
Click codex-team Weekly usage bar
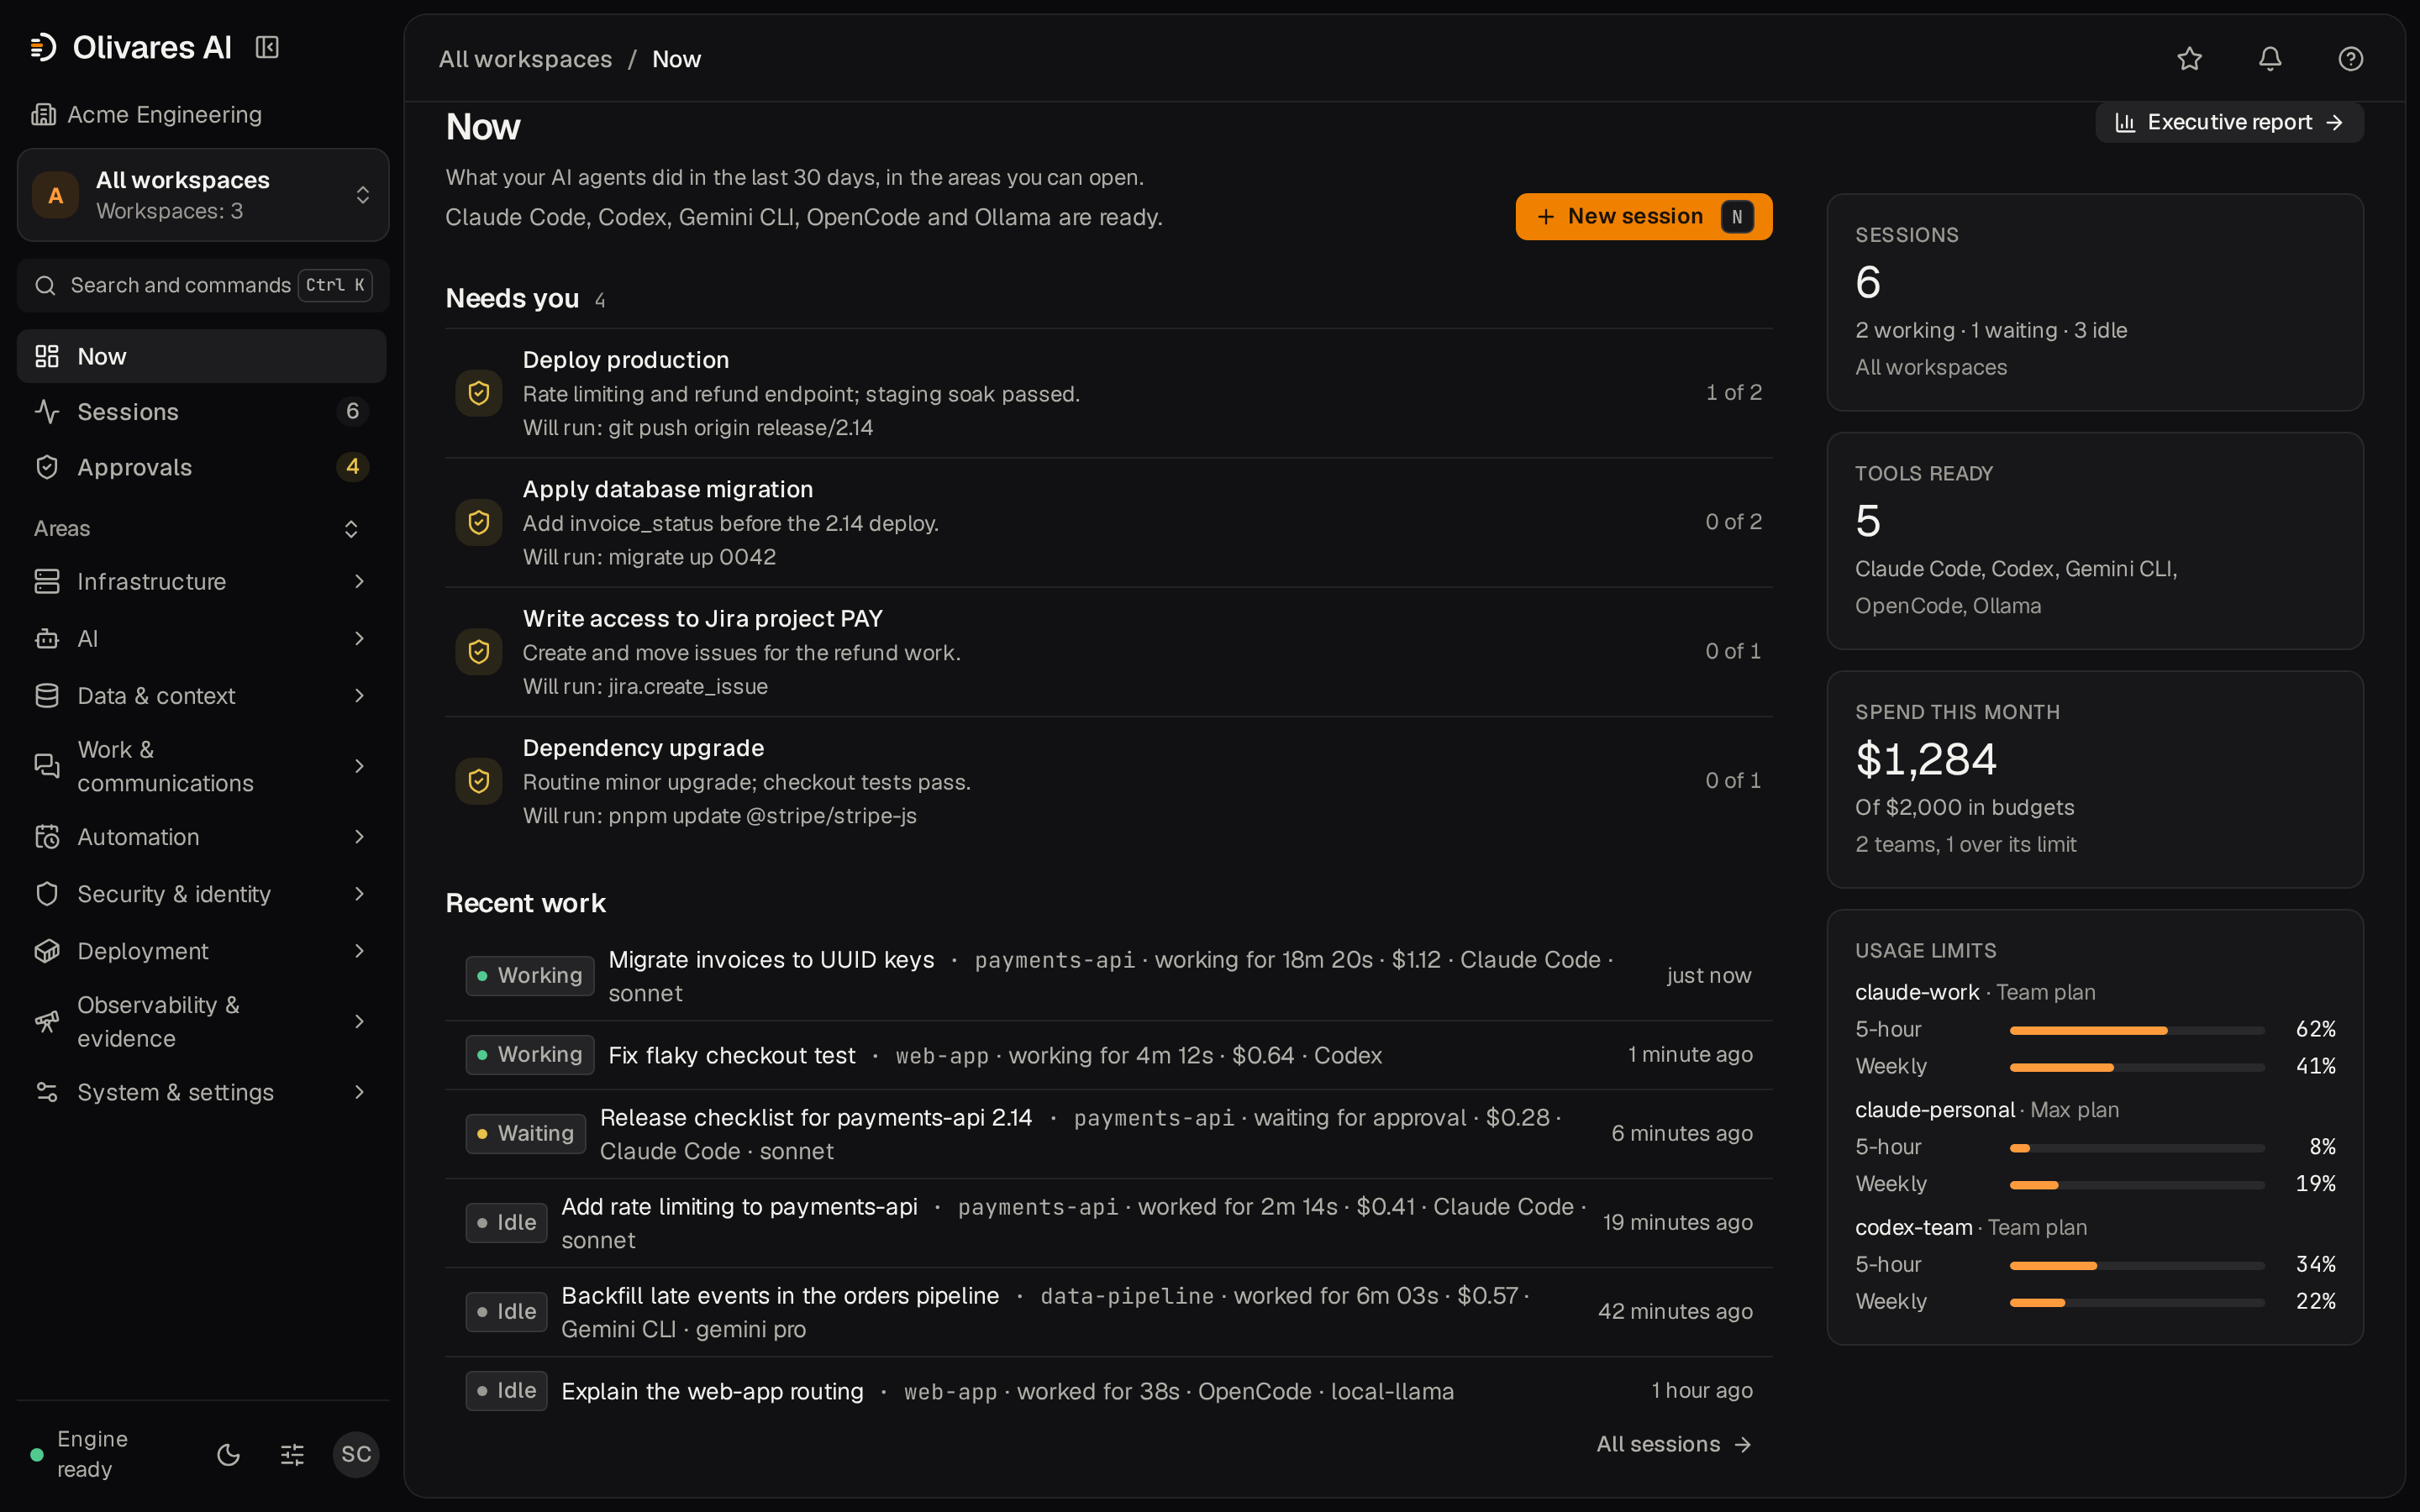click(x=2137, y=1302)
